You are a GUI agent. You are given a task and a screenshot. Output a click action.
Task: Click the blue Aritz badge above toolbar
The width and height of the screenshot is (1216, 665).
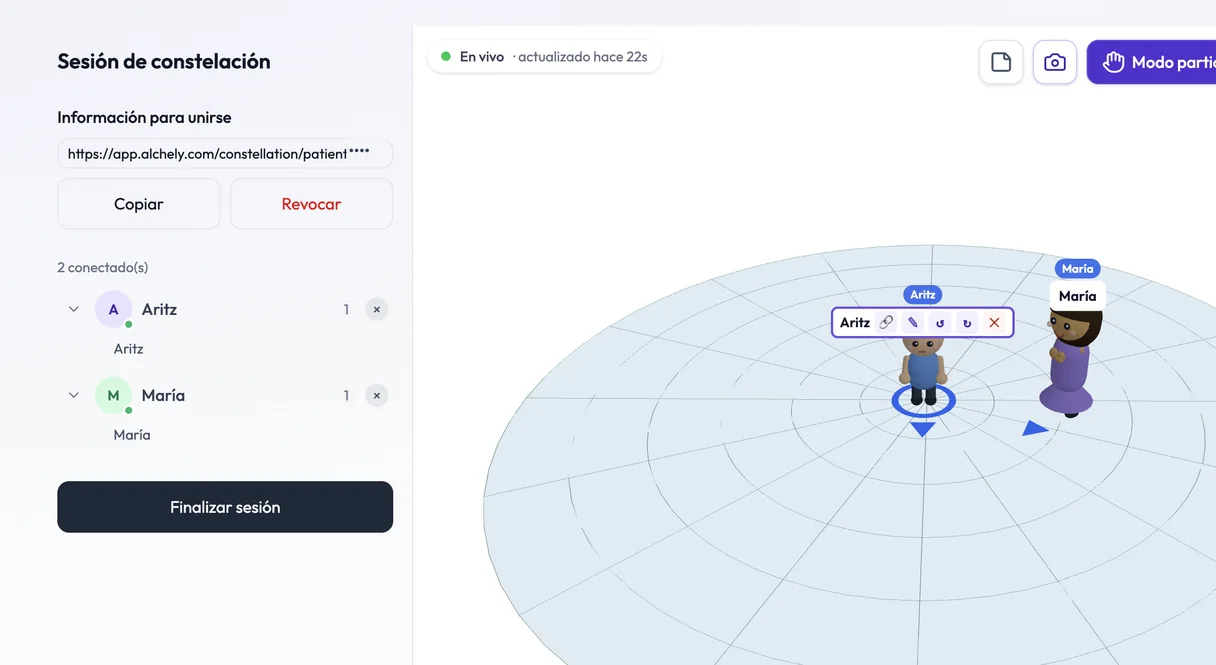point(922,295)
